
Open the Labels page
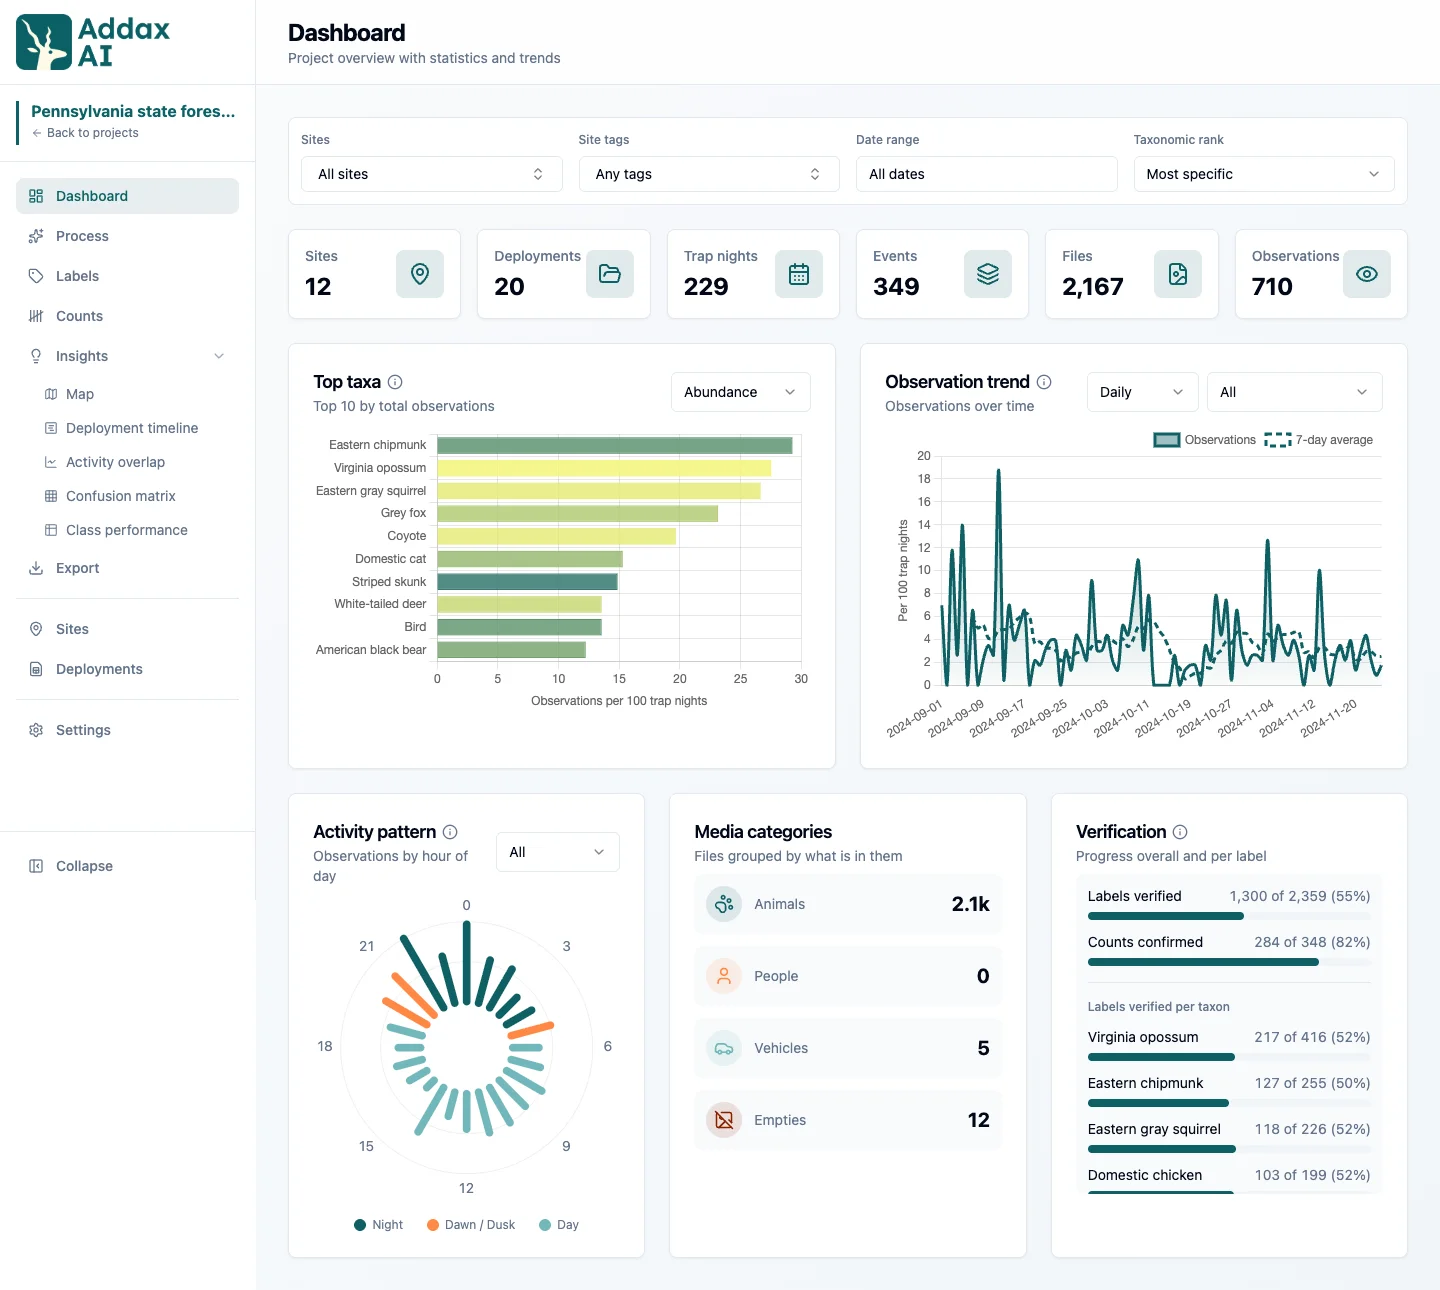click(x=127, y=276)
